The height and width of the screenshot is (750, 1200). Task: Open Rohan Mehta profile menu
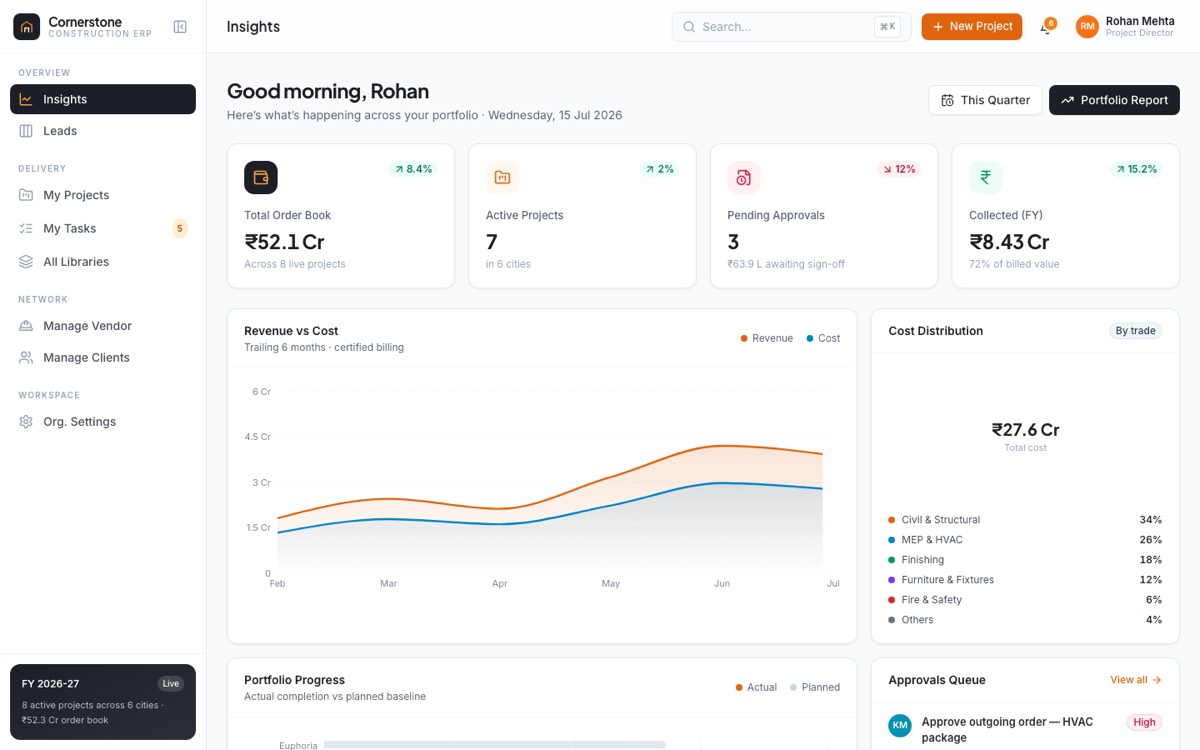point(1127,27)
